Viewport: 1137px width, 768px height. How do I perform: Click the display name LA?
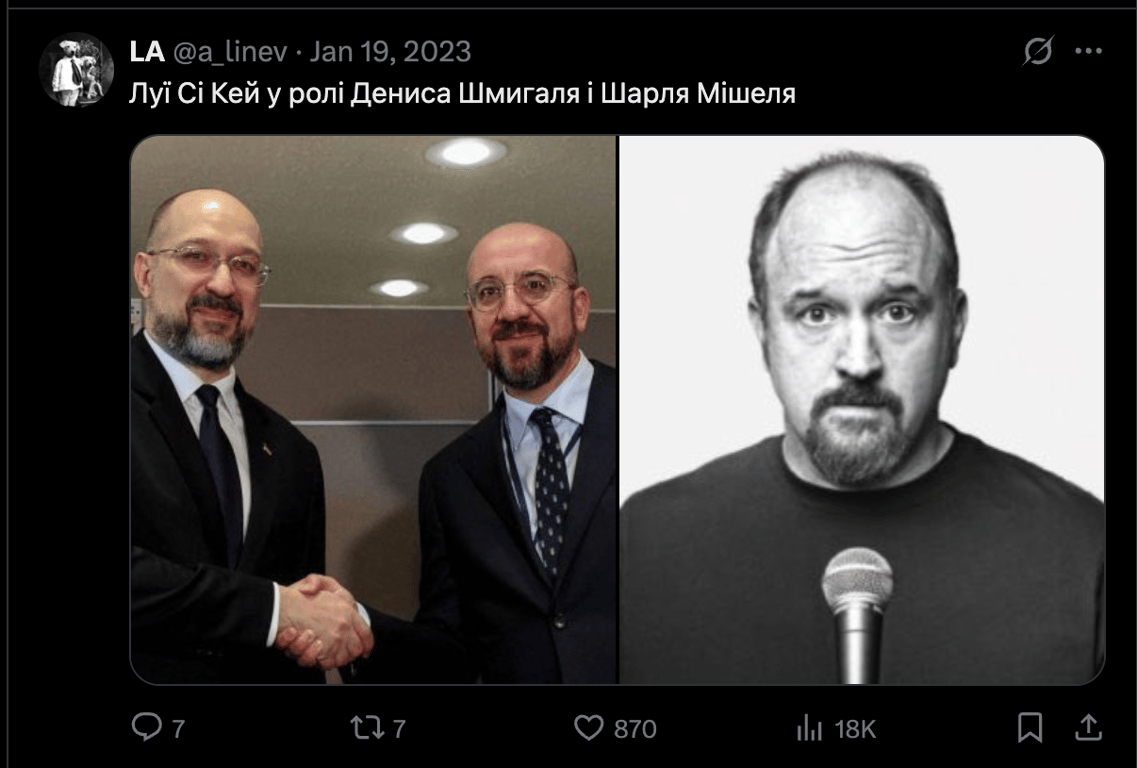pos(147,51)
